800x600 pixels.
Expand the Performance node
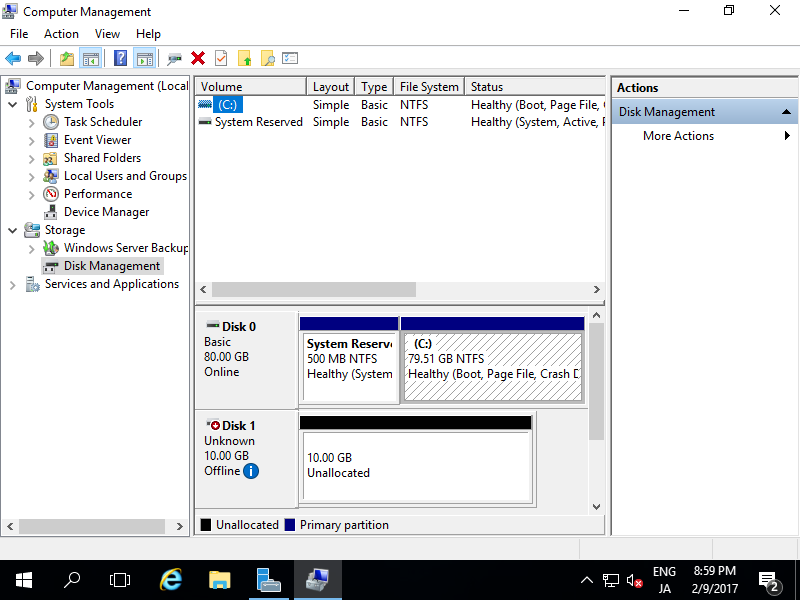click(32, 195)
